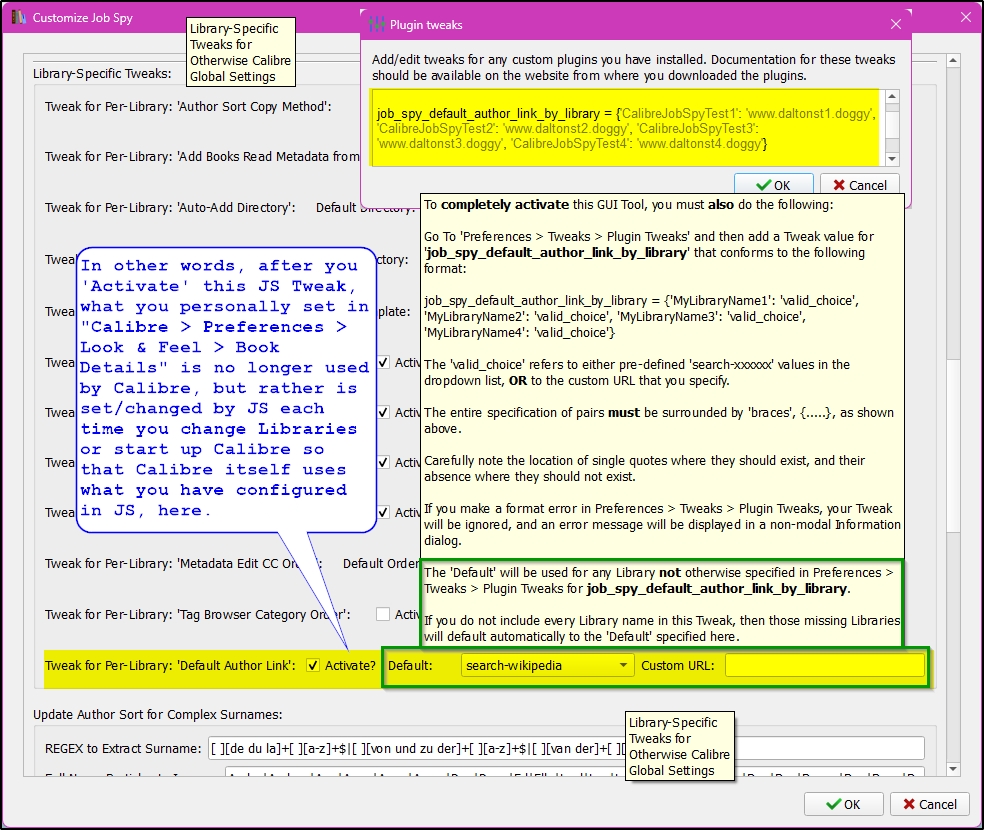Image resolution: width=984 pixels, height=830 pixels.
Task: Click the 'Default Order' text in Metadata Edit row
Action: coord(381,563)
